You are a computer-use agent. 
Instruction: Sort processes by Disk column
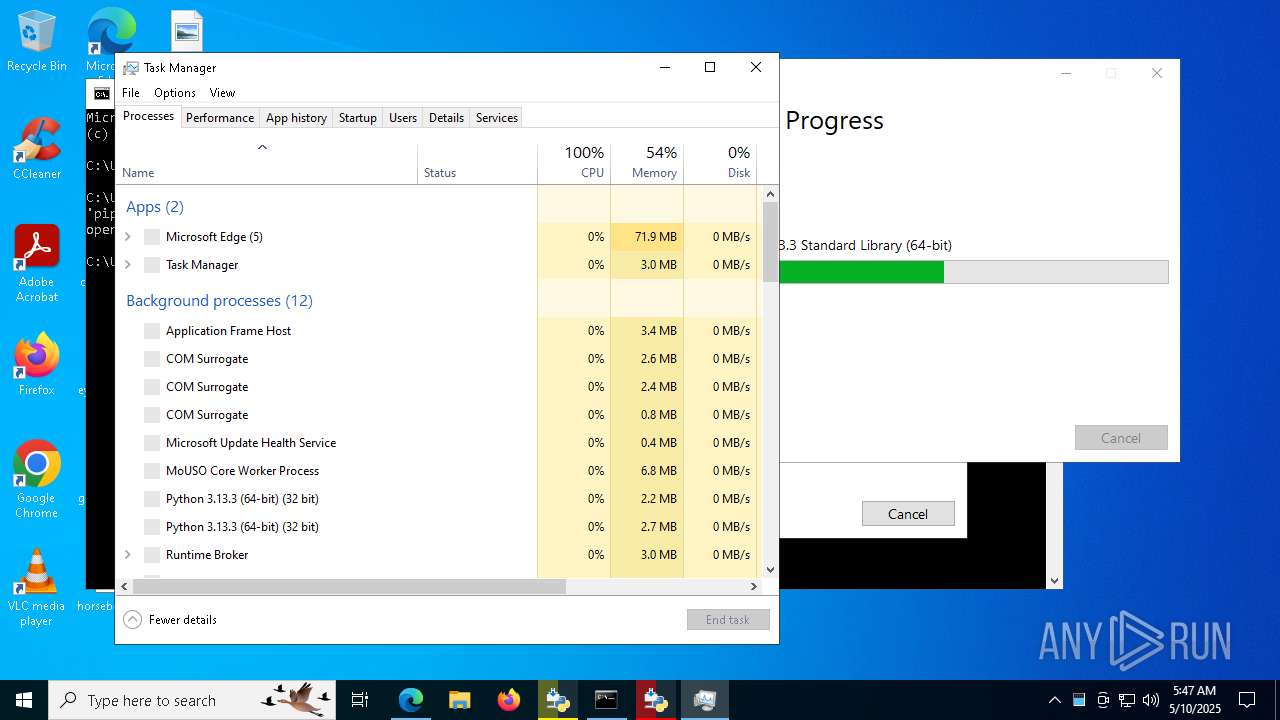click(720, 162)
